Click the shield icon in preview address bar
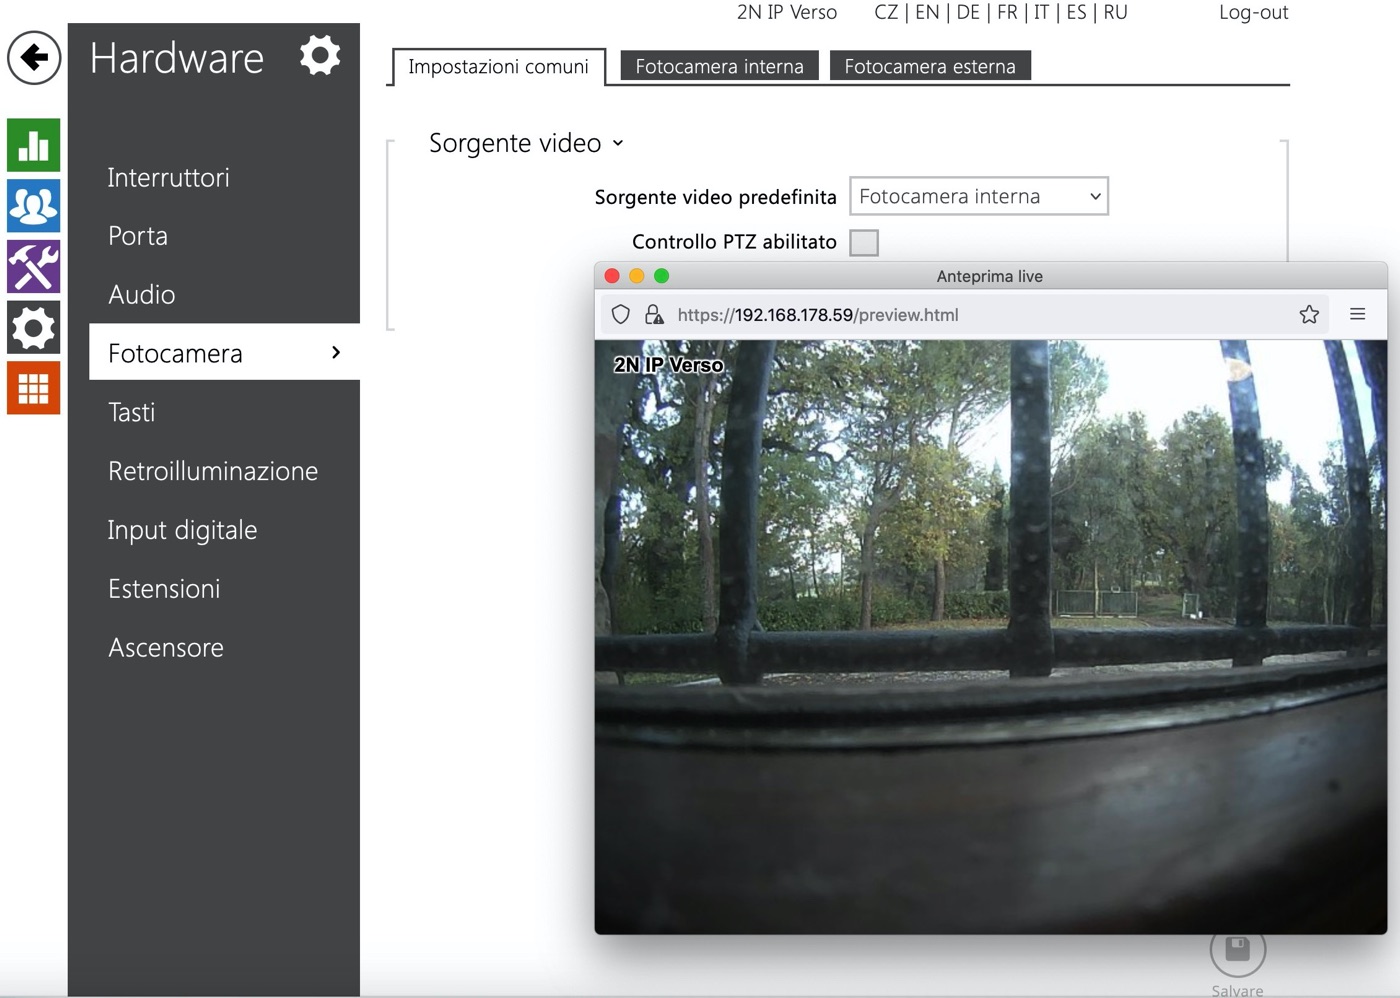 tap(621, 315)
